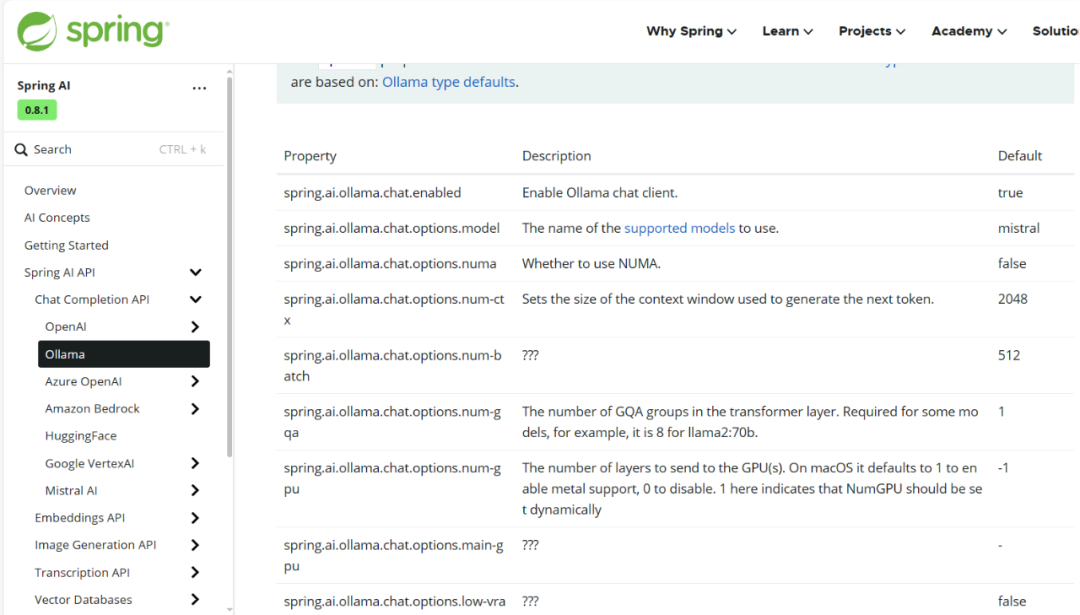Screen dimensions: 1080x615
Task: Click spring.ai.ollama.chat.options.model property cell
Action: 392,228
